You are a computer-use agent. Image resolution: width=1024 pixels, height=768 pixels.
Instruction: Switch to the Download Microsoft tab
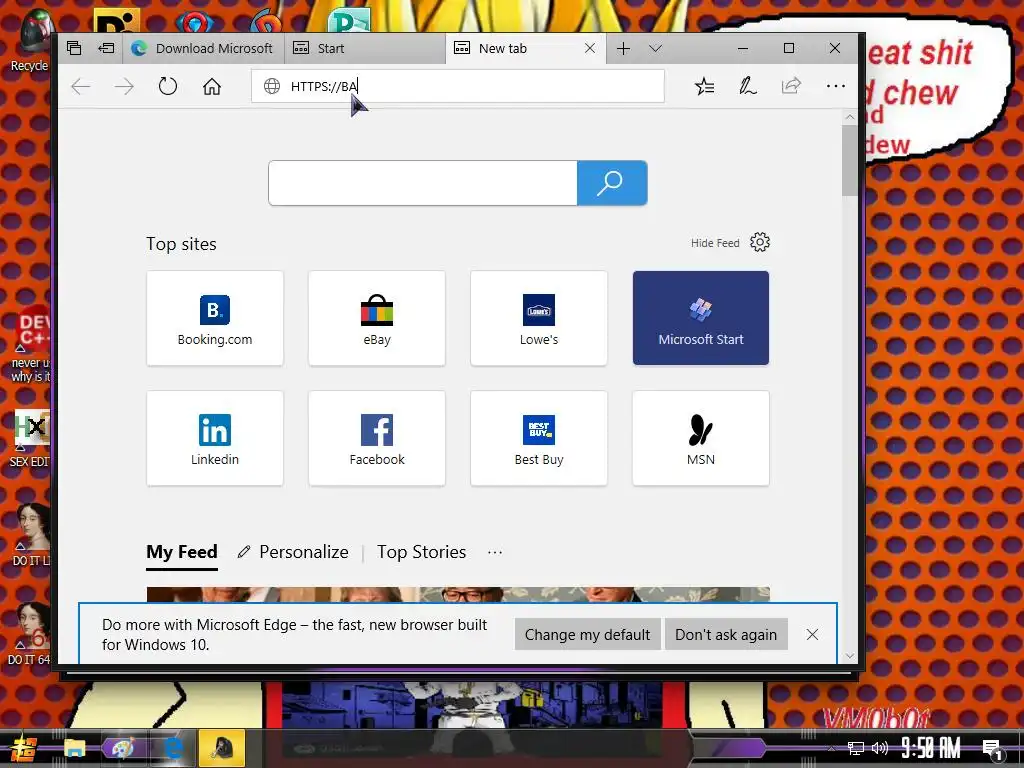pos(203,48)
